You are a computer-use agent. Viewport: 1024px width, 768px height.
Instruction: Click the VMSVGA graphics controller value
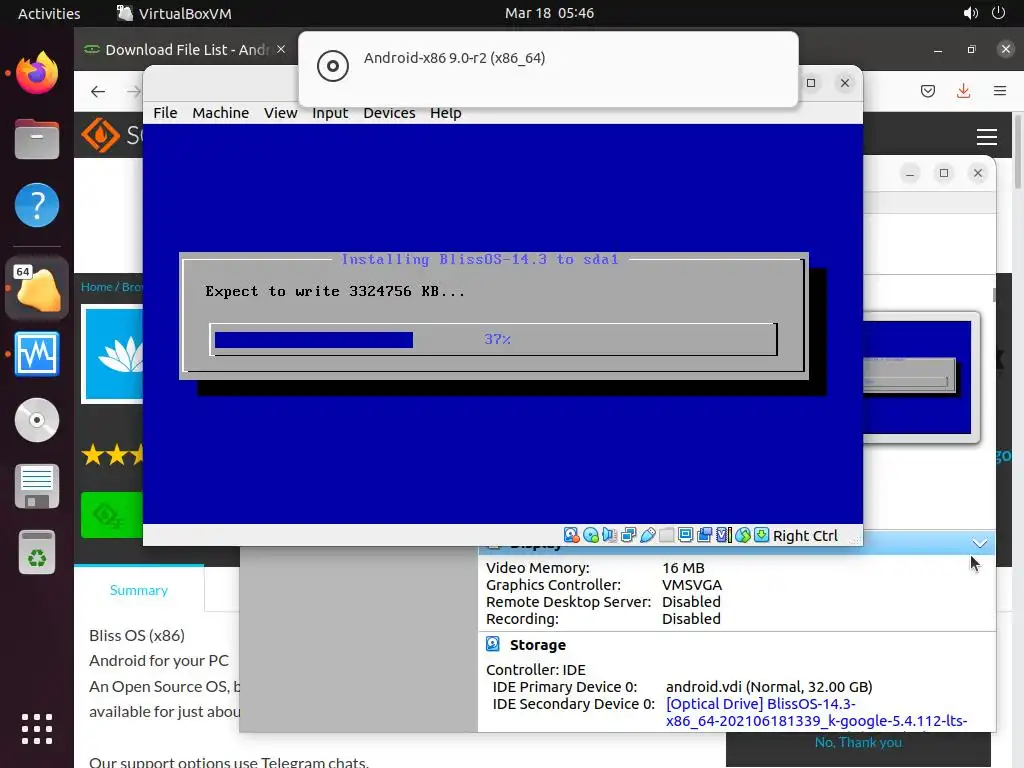coord(692,585)
